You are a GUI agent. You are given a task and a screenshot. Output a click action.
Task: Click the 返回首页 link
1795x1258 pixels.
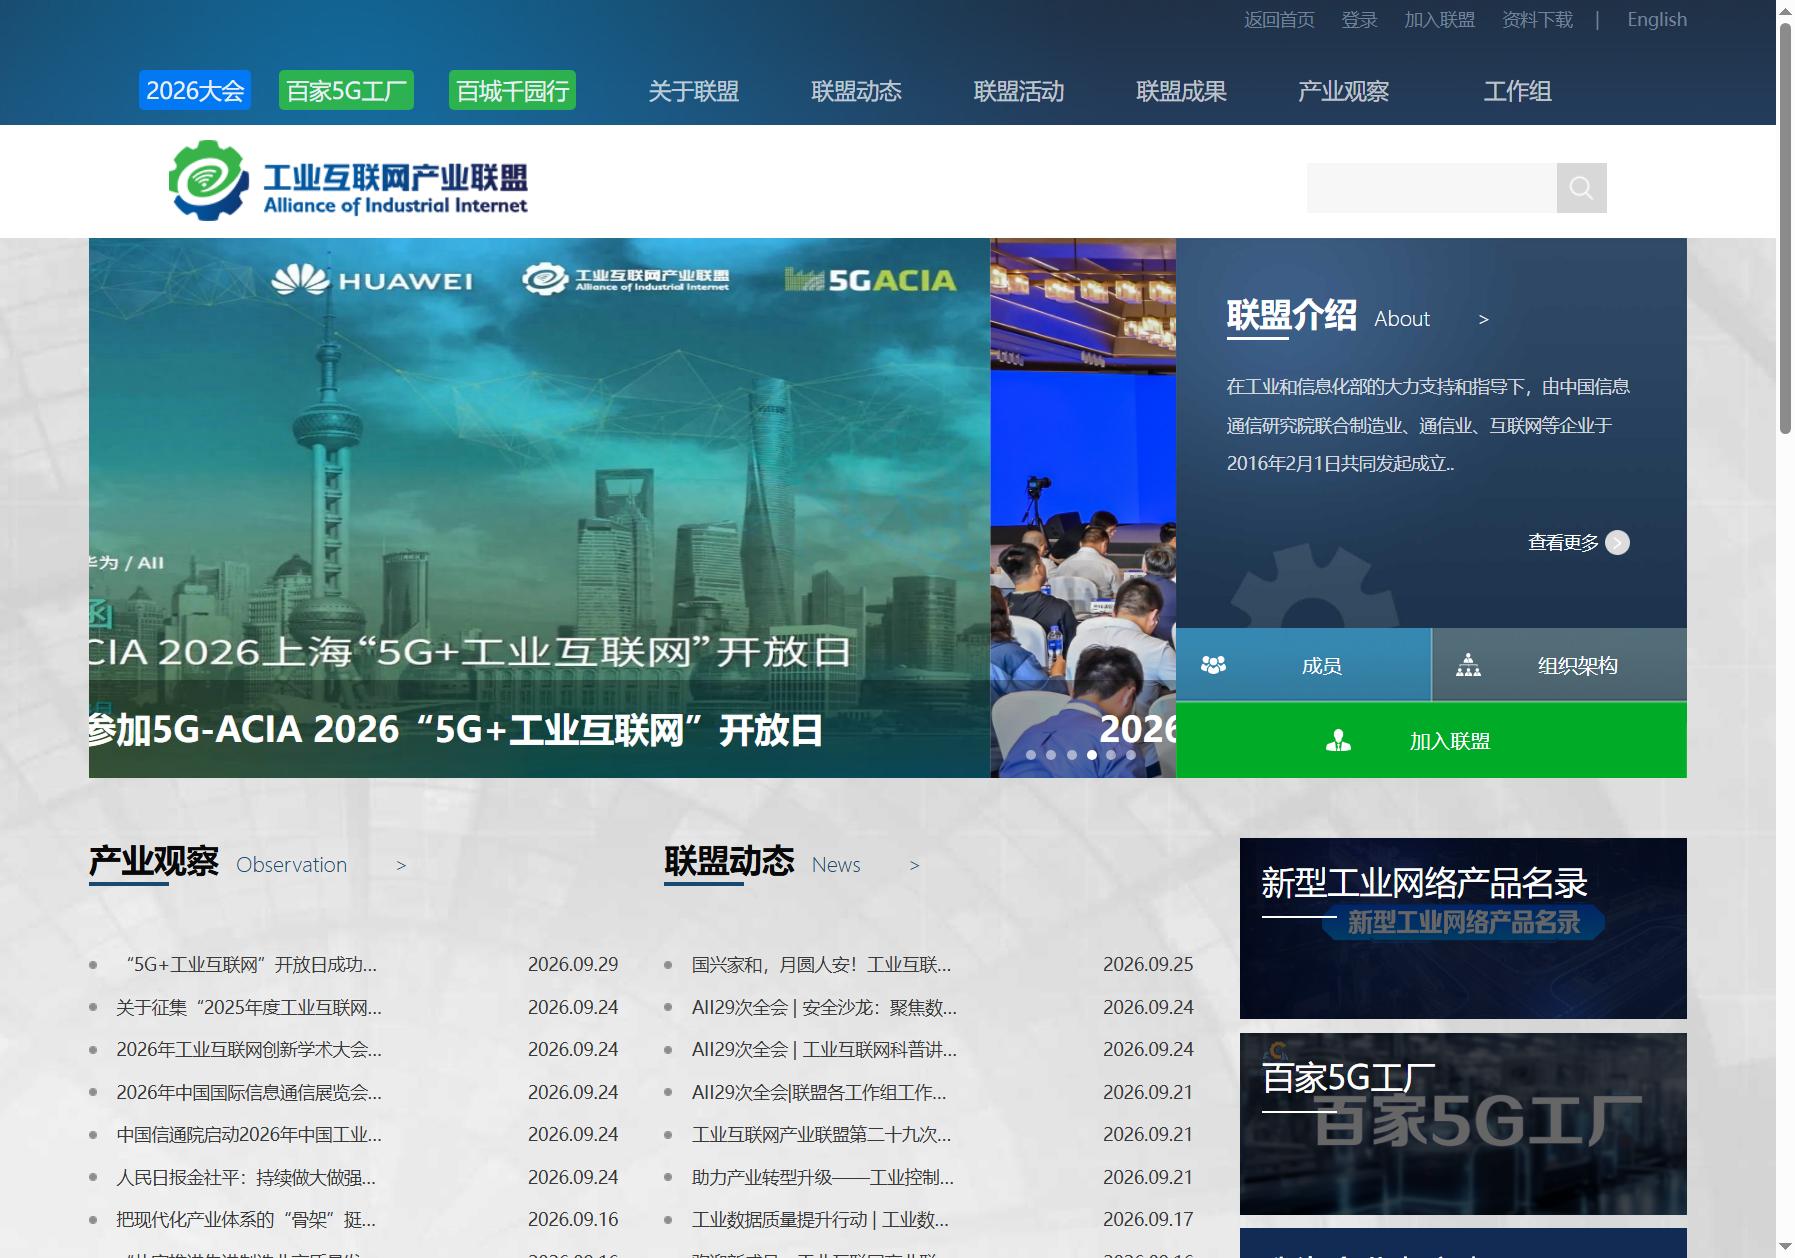pos(1279,20)
